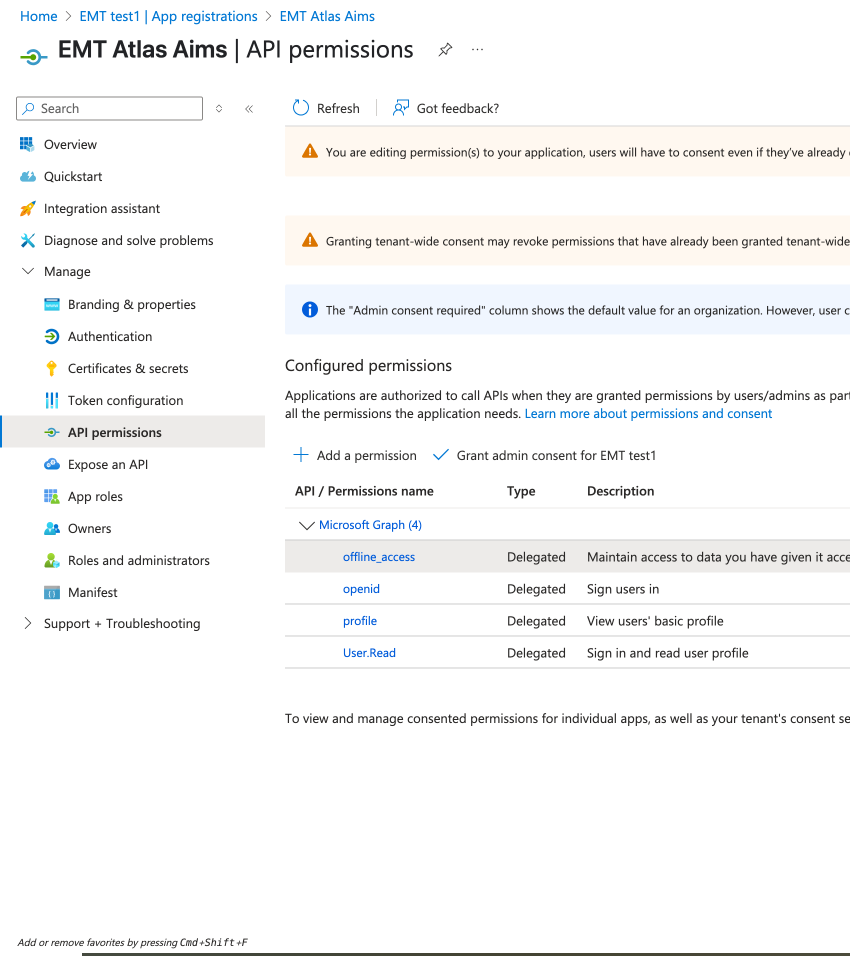Sort by API / Permissions name column

(364, 491)
